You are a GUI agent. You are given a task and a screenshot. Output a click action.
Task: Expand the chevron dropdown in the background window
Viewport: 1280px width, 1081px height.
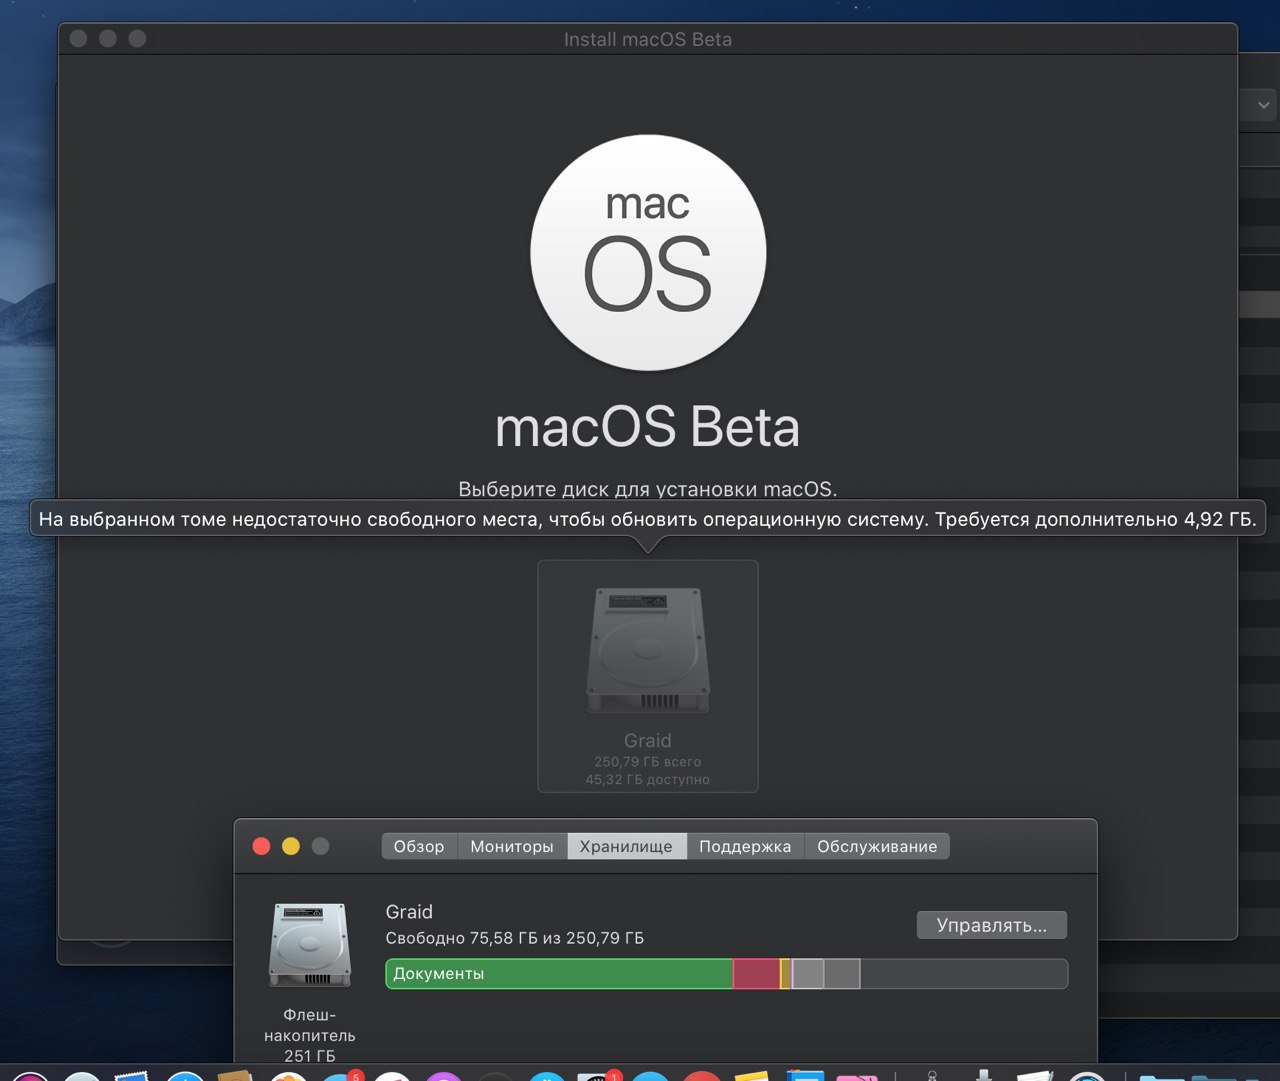pos(1263,105)
